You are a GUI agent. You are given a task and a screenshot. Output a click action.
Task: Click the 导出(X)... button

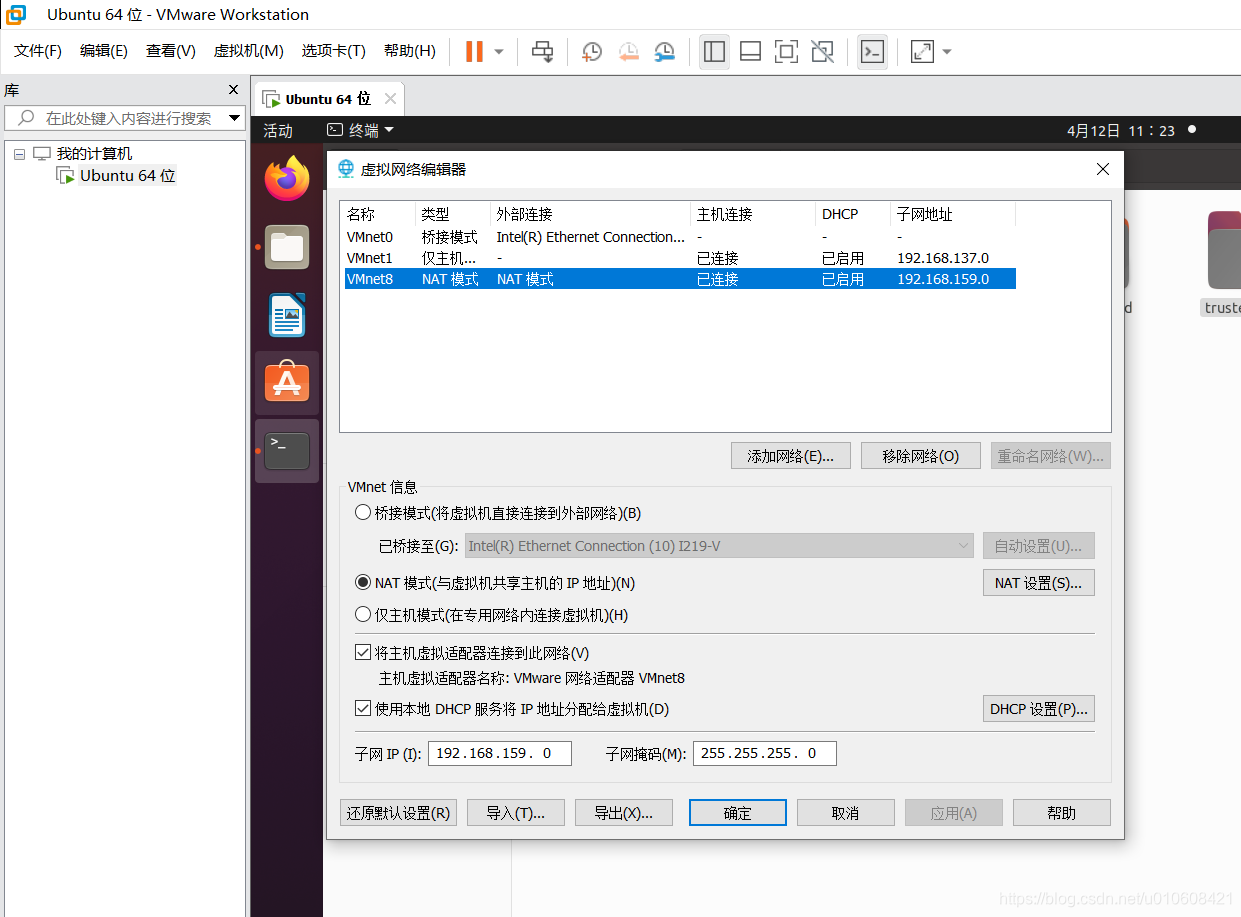pyautogui.click(x=623, y=813)
